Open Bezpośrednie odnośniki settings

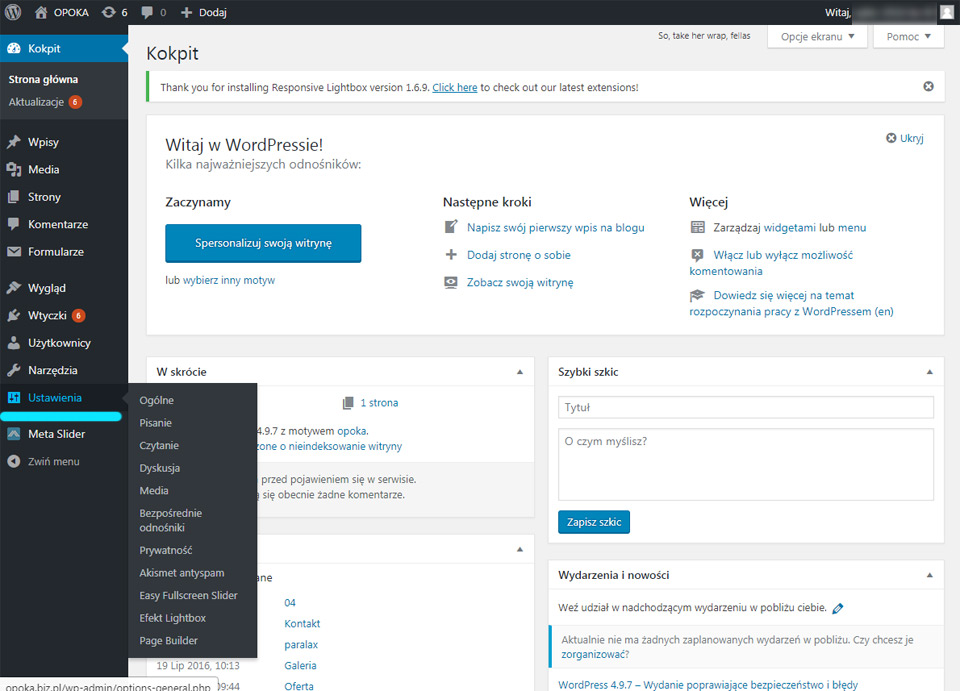click(x=171, y=520)
